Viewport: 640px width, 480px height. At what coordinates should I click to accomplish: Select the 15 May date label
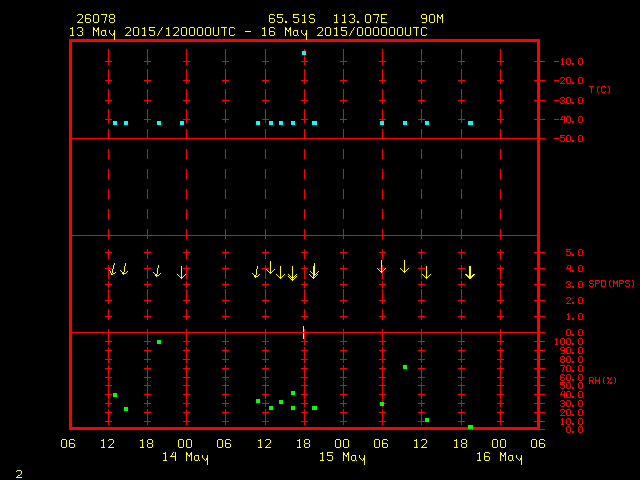pyautogui.click(x=342, y=457)
